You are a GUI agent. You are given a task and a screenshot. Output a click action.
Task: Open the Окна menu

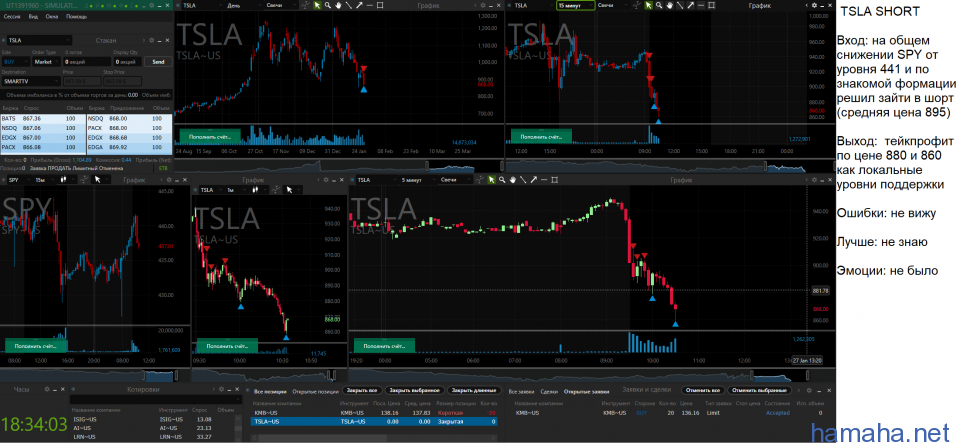52,17
